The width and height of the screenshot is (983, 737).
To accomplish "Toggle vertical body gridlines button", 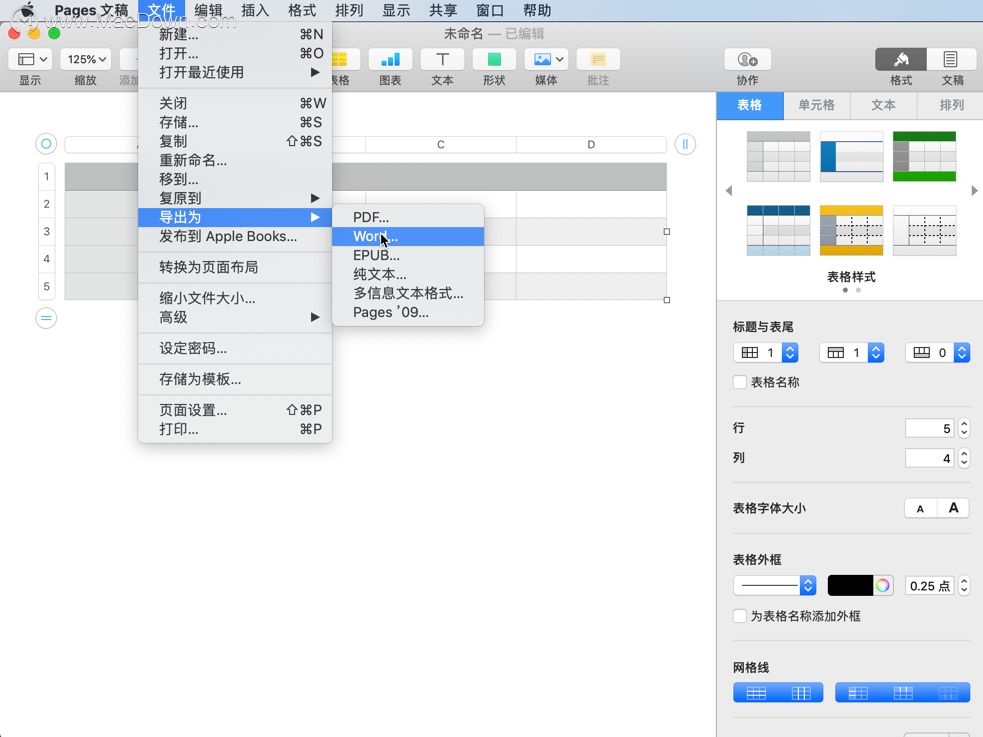I will coord(801,693).
